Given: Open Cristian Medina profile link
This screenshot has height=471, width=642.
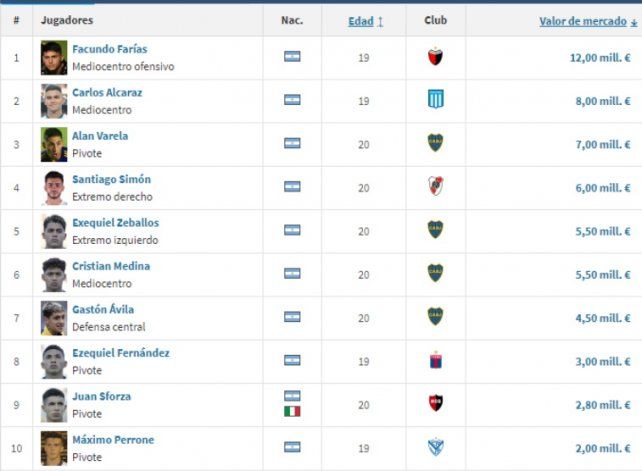Looking at the screenshot, I should (111, 266).
